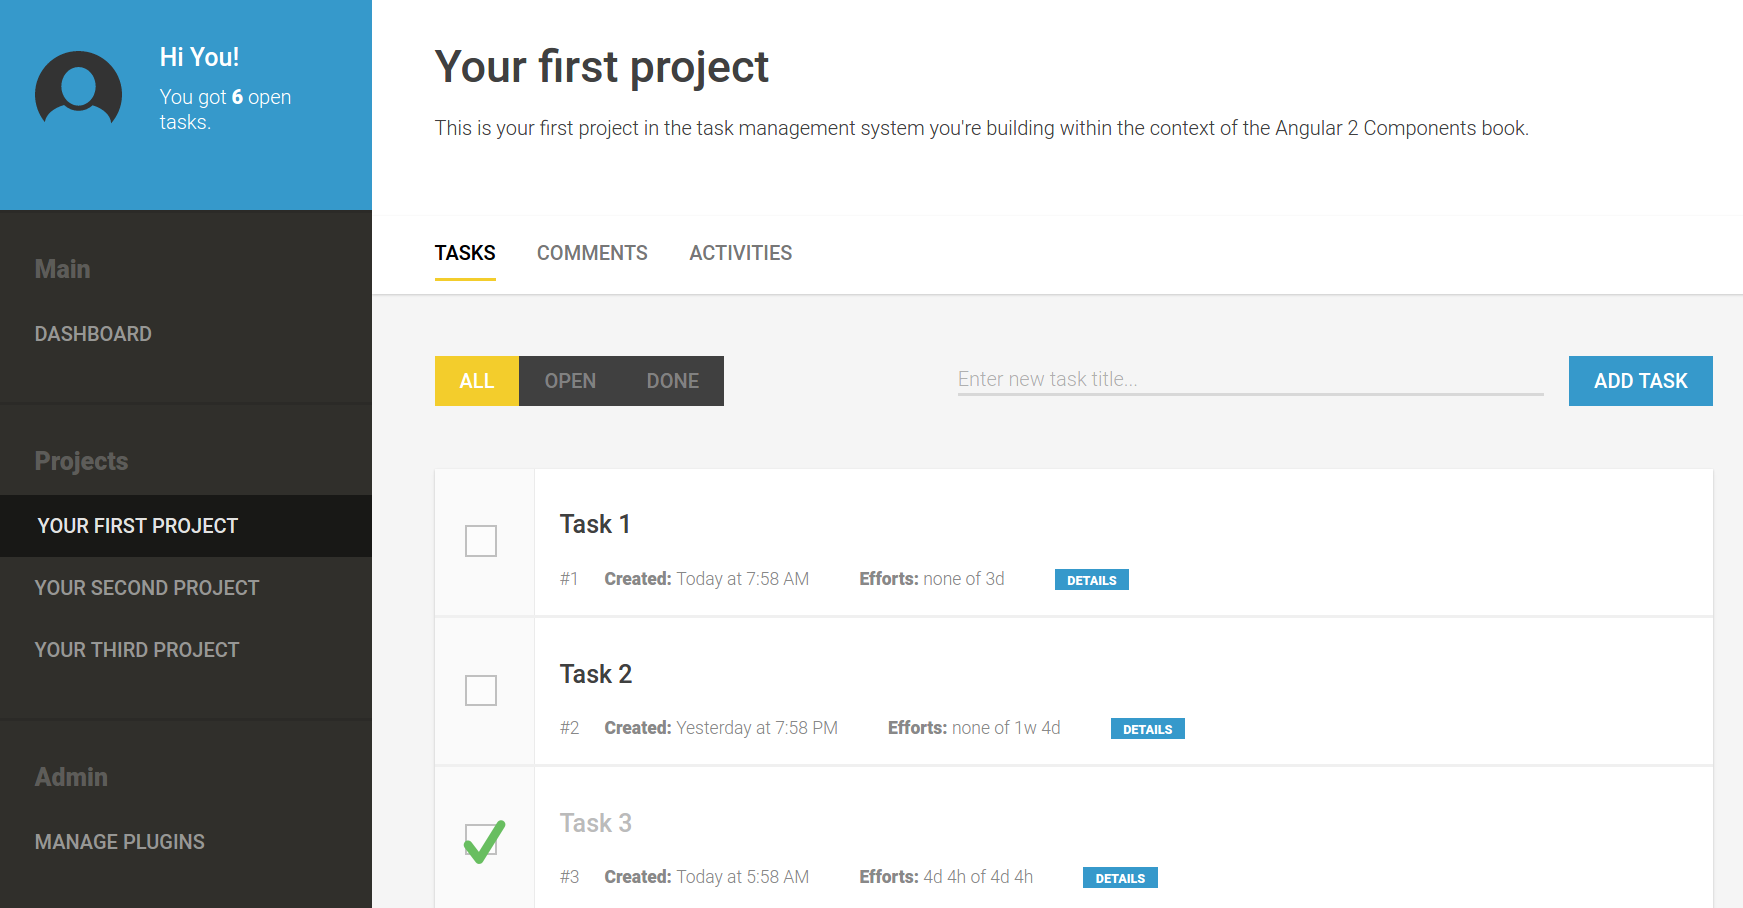This screenshot has height=908, width=1743.
Task: Navigate to Manage Plugins
Action: (120, 842)
